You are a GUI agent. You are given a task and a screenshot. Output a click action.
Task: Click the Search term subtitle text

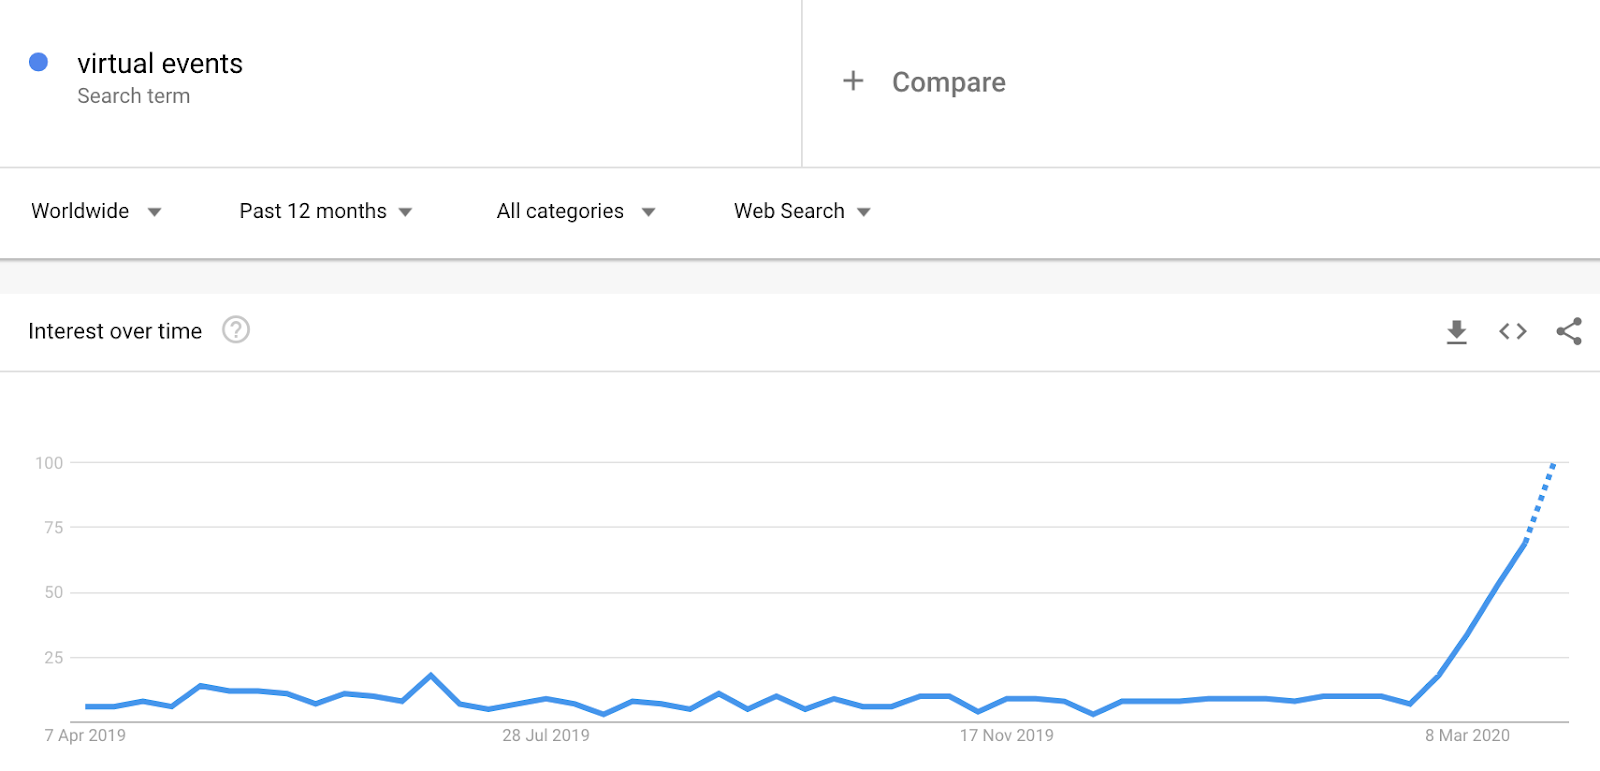point(134,96)
